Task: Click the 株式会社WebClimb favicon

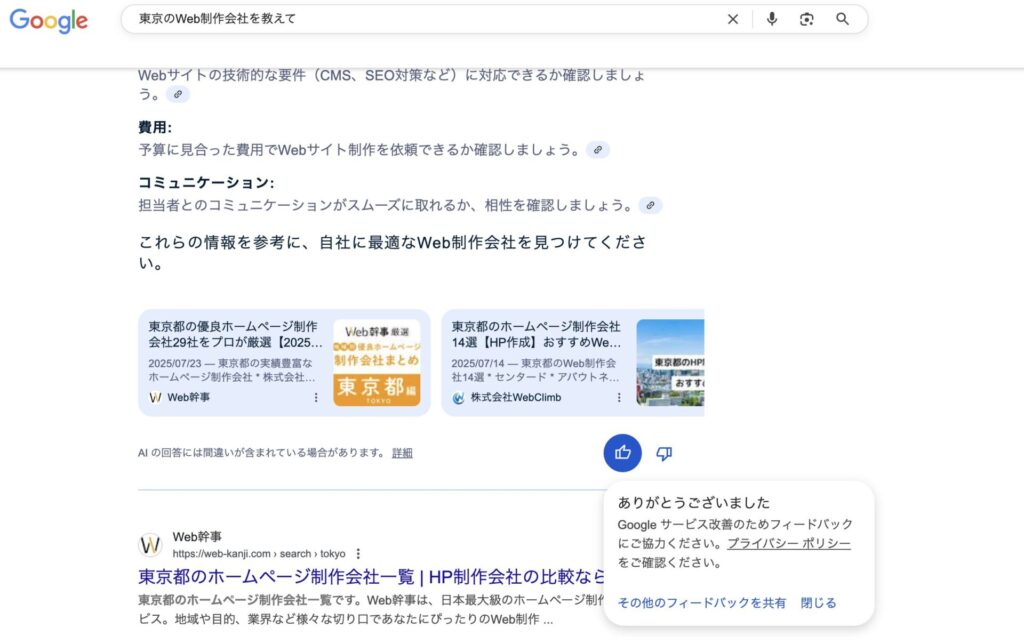Action: coord(459,398)
